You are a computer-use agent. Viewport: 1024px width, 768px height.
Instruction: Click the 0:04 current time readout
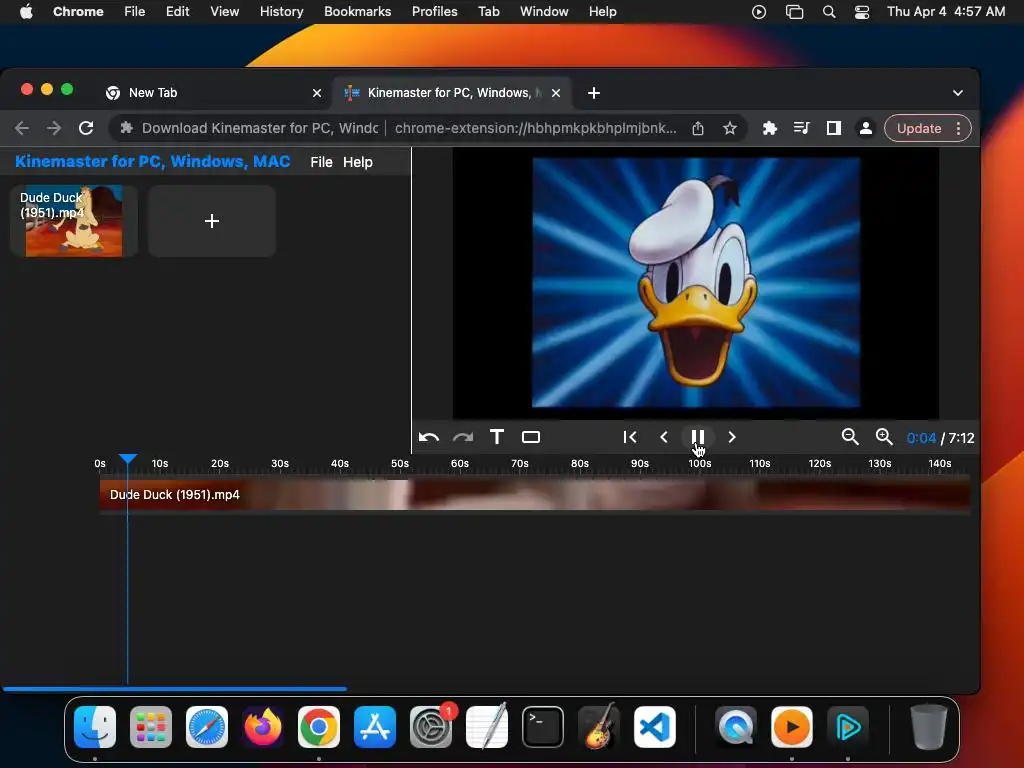[921, 438]
